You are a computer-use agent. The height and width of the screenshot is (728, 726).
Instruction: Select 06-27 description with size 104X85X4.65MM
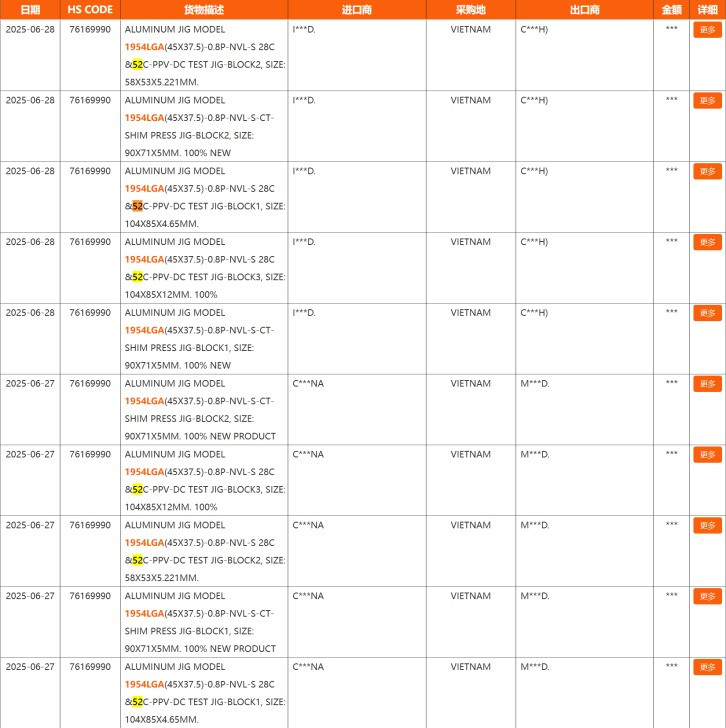click(x=205, y=693)
